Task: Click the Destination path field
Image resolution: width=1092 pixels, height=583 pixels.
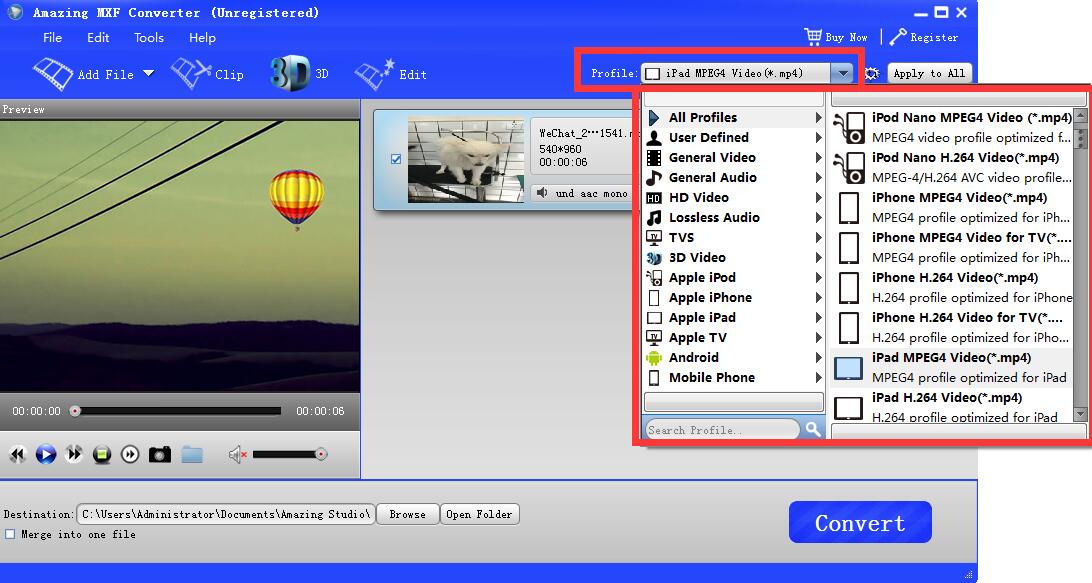Action: tap(226, 514)
